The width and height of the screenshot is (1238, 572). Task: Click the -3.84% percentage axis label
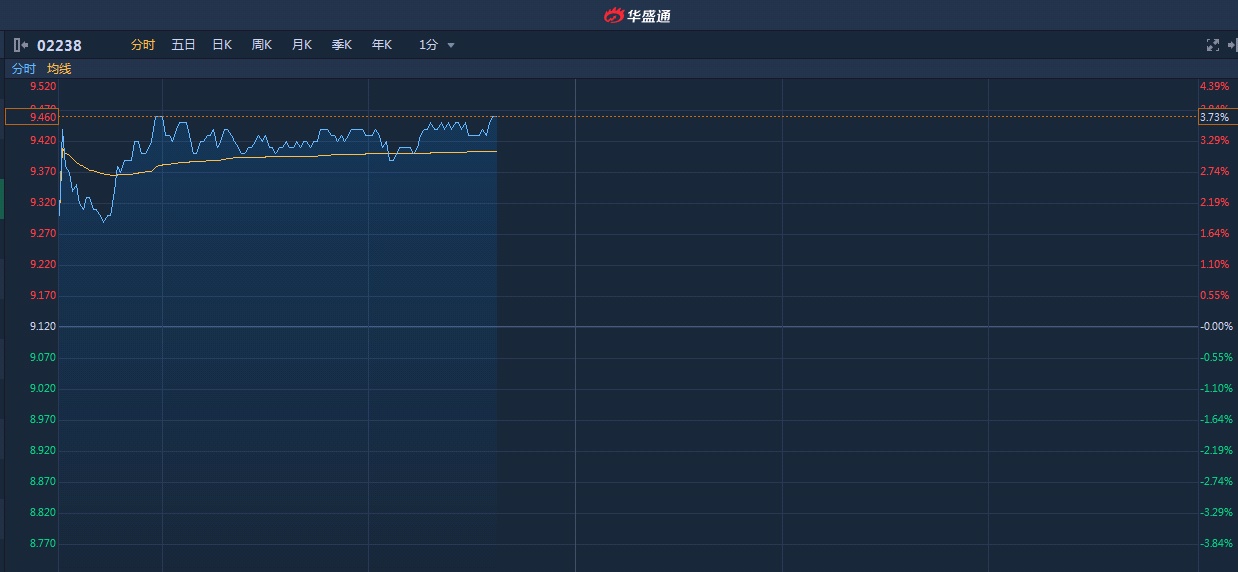point(1216,544)
